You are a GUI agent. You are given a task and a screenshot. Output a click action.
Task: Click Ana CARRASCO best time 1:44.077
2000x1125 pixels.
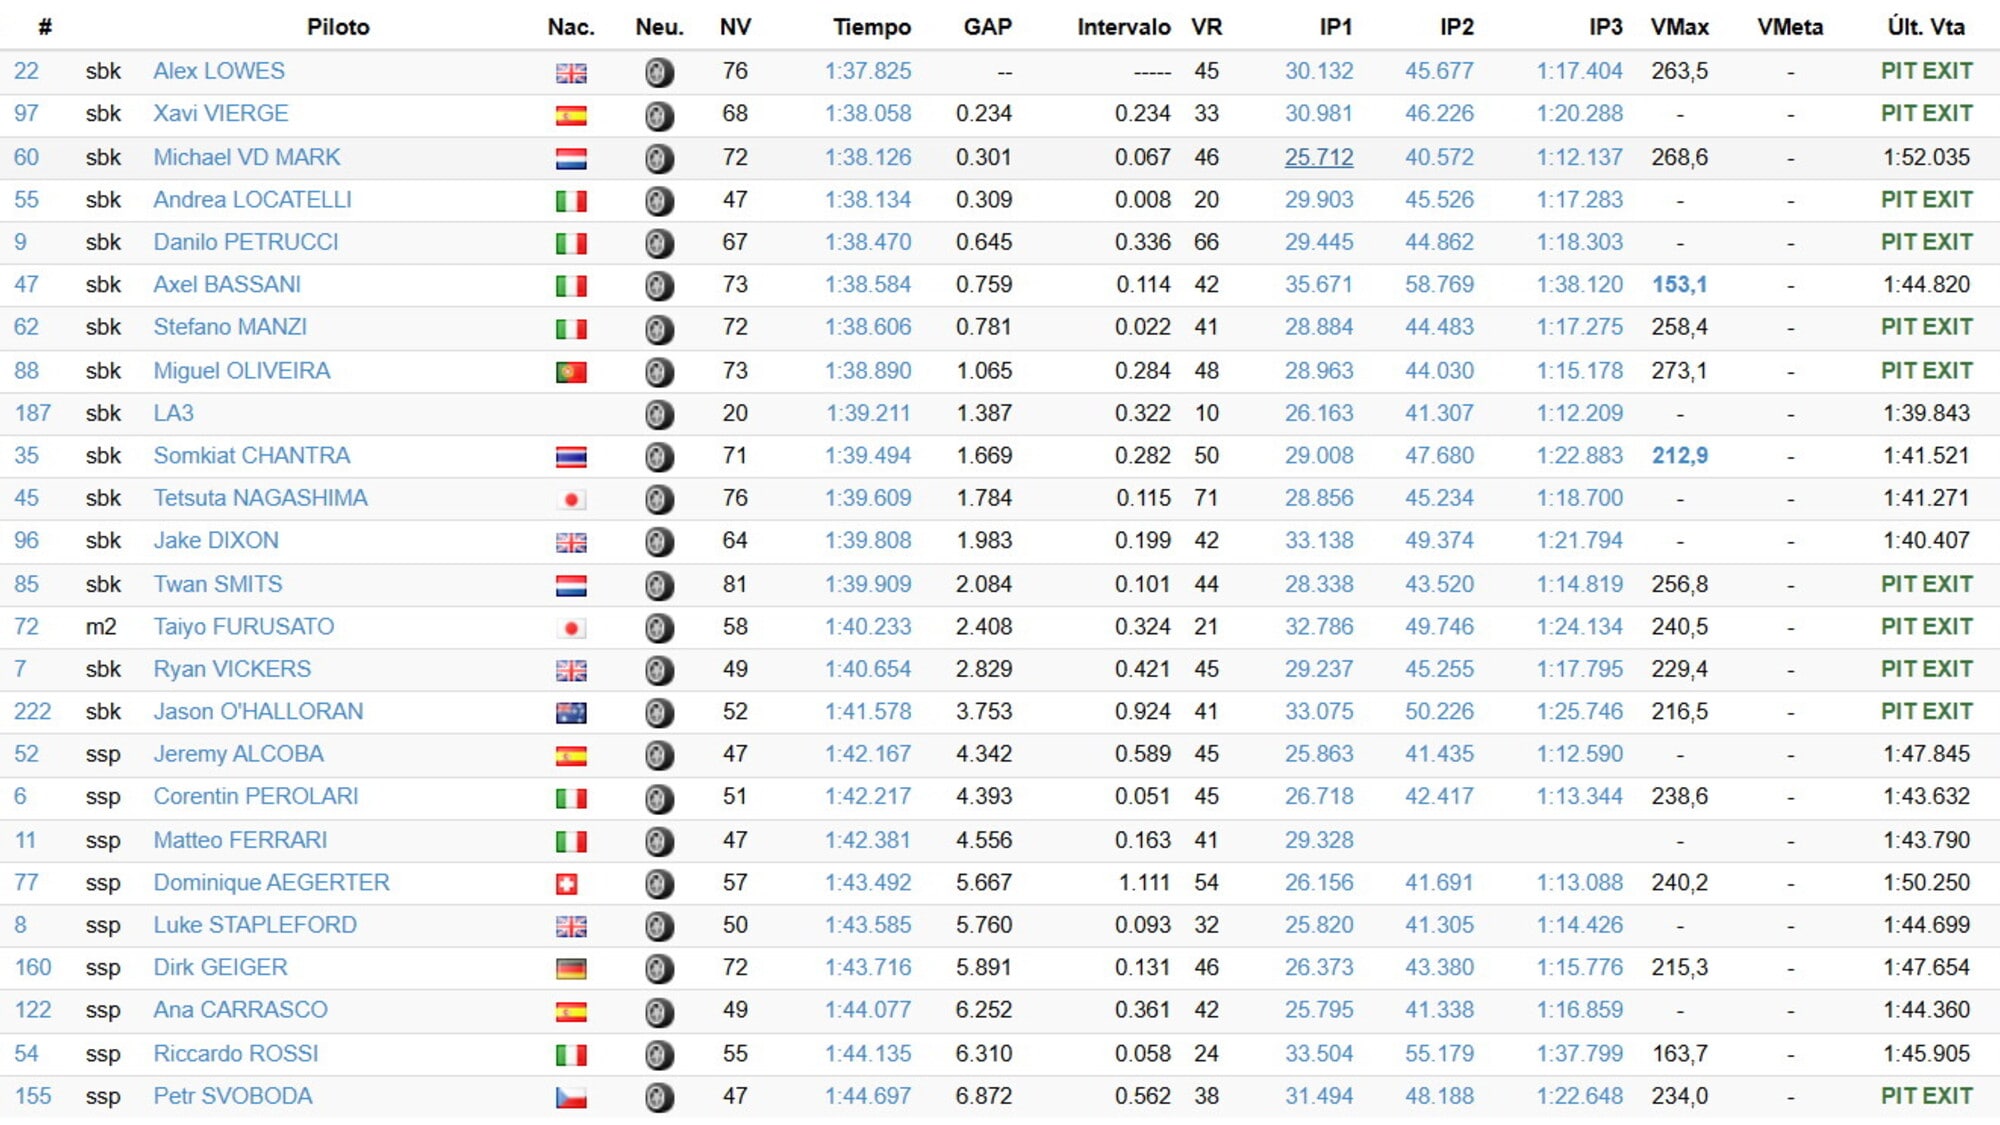coord(868,1010)
